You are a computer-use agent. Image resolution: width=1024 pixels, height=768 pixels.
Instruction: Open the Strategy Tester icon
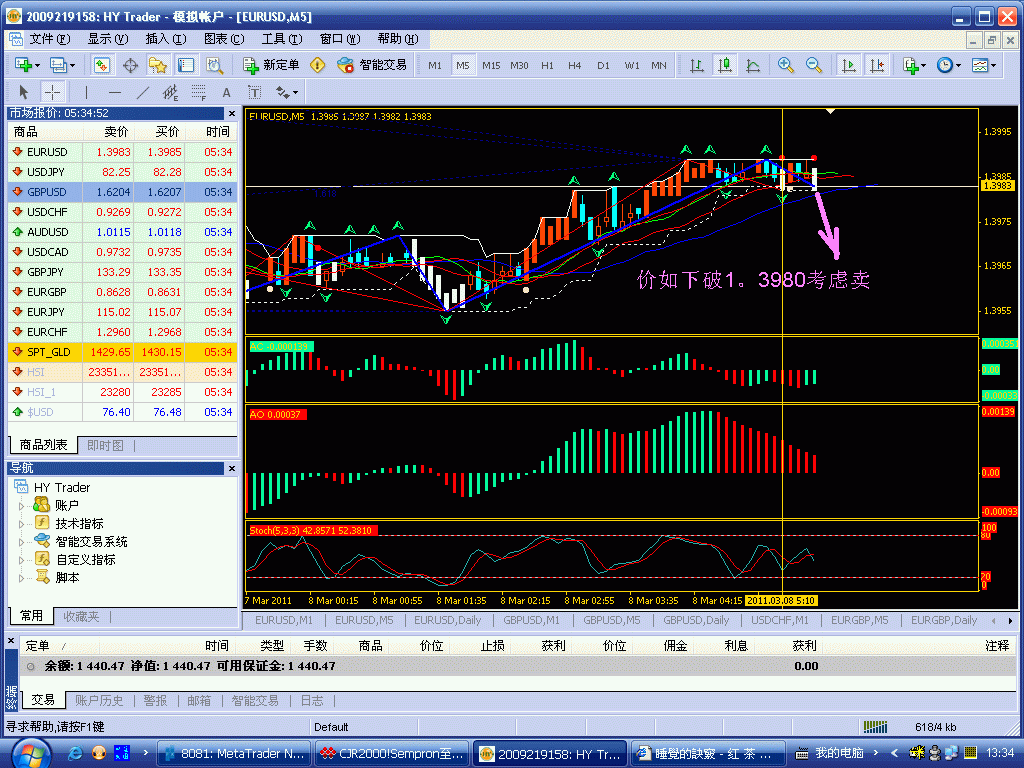[x=215, y=65]
